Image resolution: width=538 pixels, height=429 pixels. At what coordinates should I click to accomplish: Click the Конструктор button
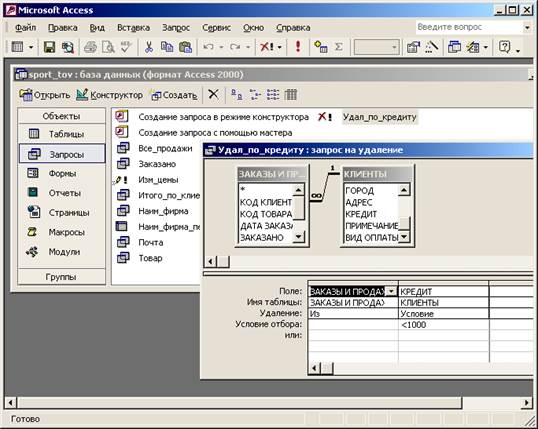pos(109,95)
